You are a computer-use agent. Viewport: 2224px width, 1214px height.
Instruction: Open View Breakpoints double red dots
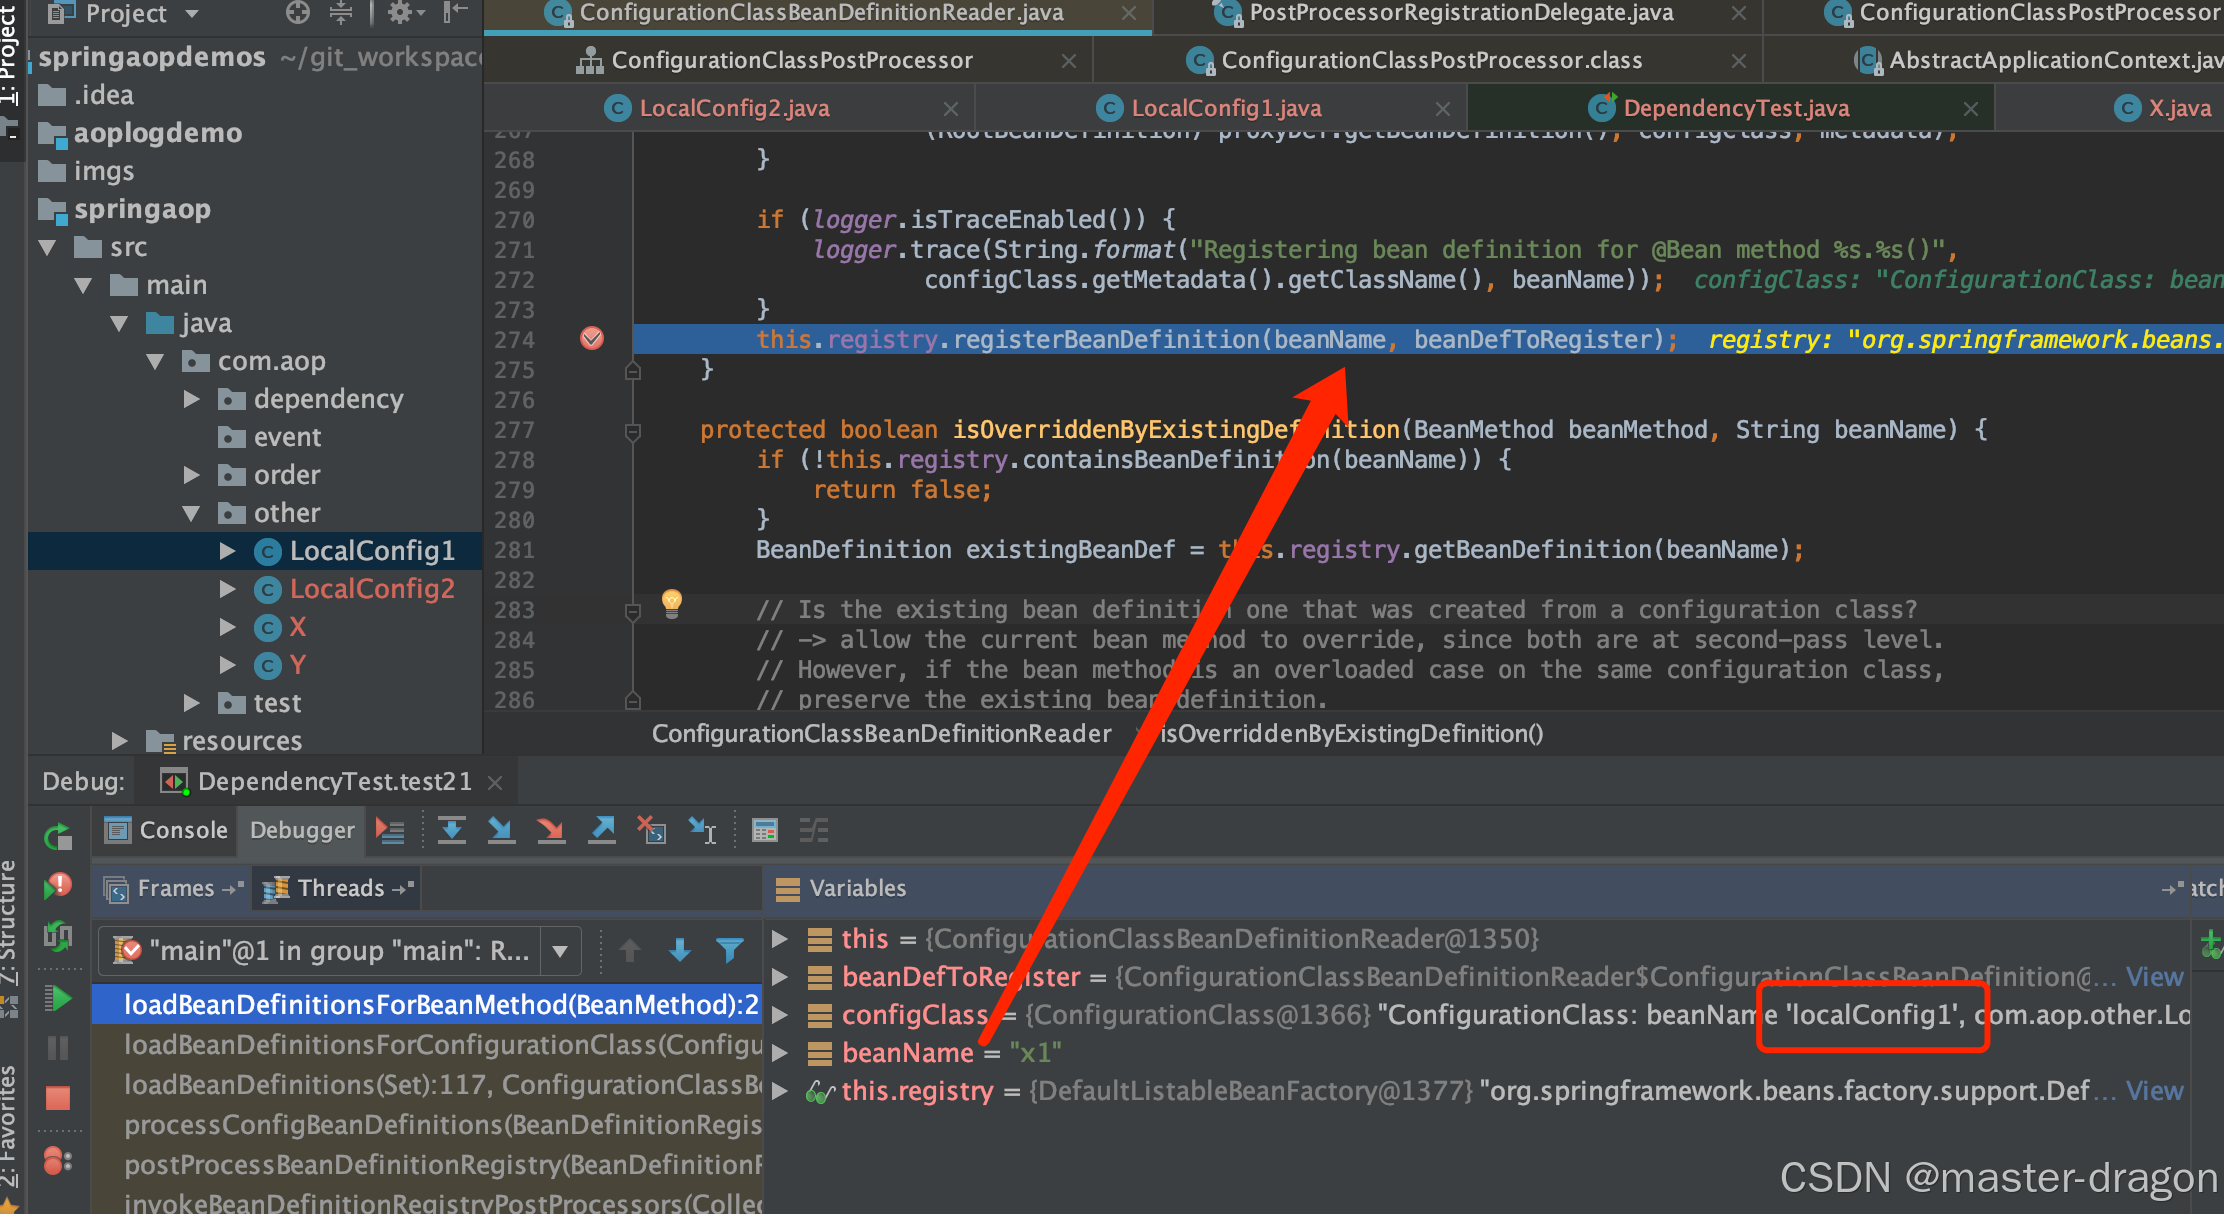pyautogui.click(x=58, y=1161)
